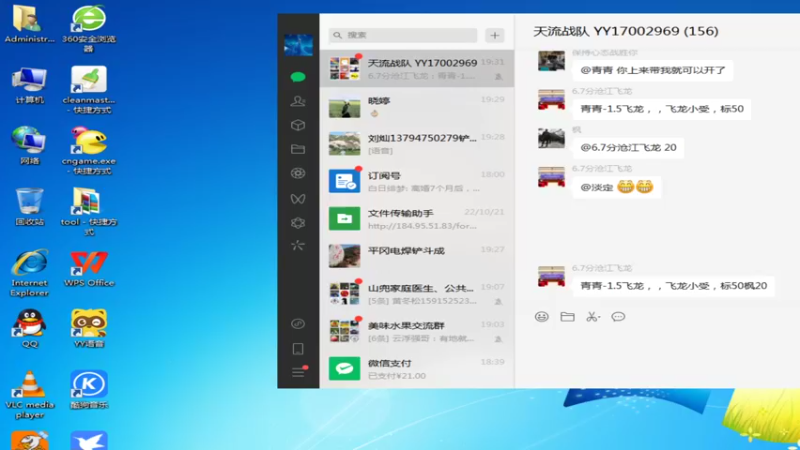Click the send file folder icon

[x=567, y=317]
